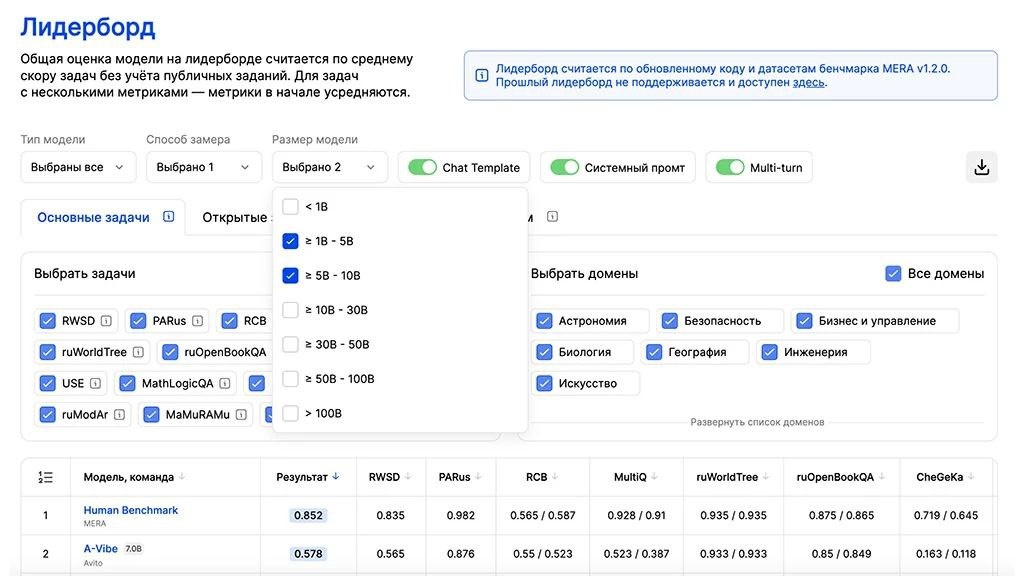Screen dimensions: 1024x576
Task: Sort by ruOpenBookQA column arrow
Action: [882, 477]
